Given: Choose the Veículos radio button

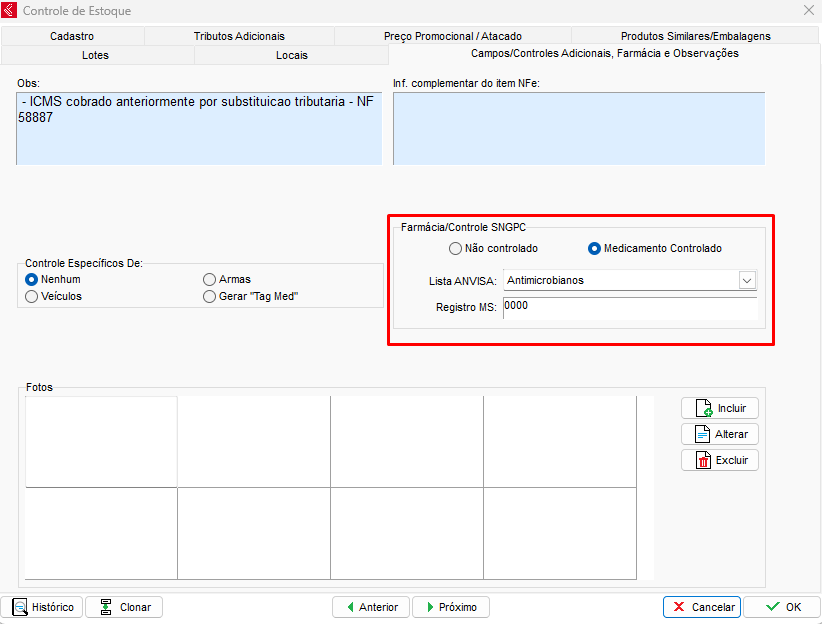Looking at the screenshot, I should 32,296.
